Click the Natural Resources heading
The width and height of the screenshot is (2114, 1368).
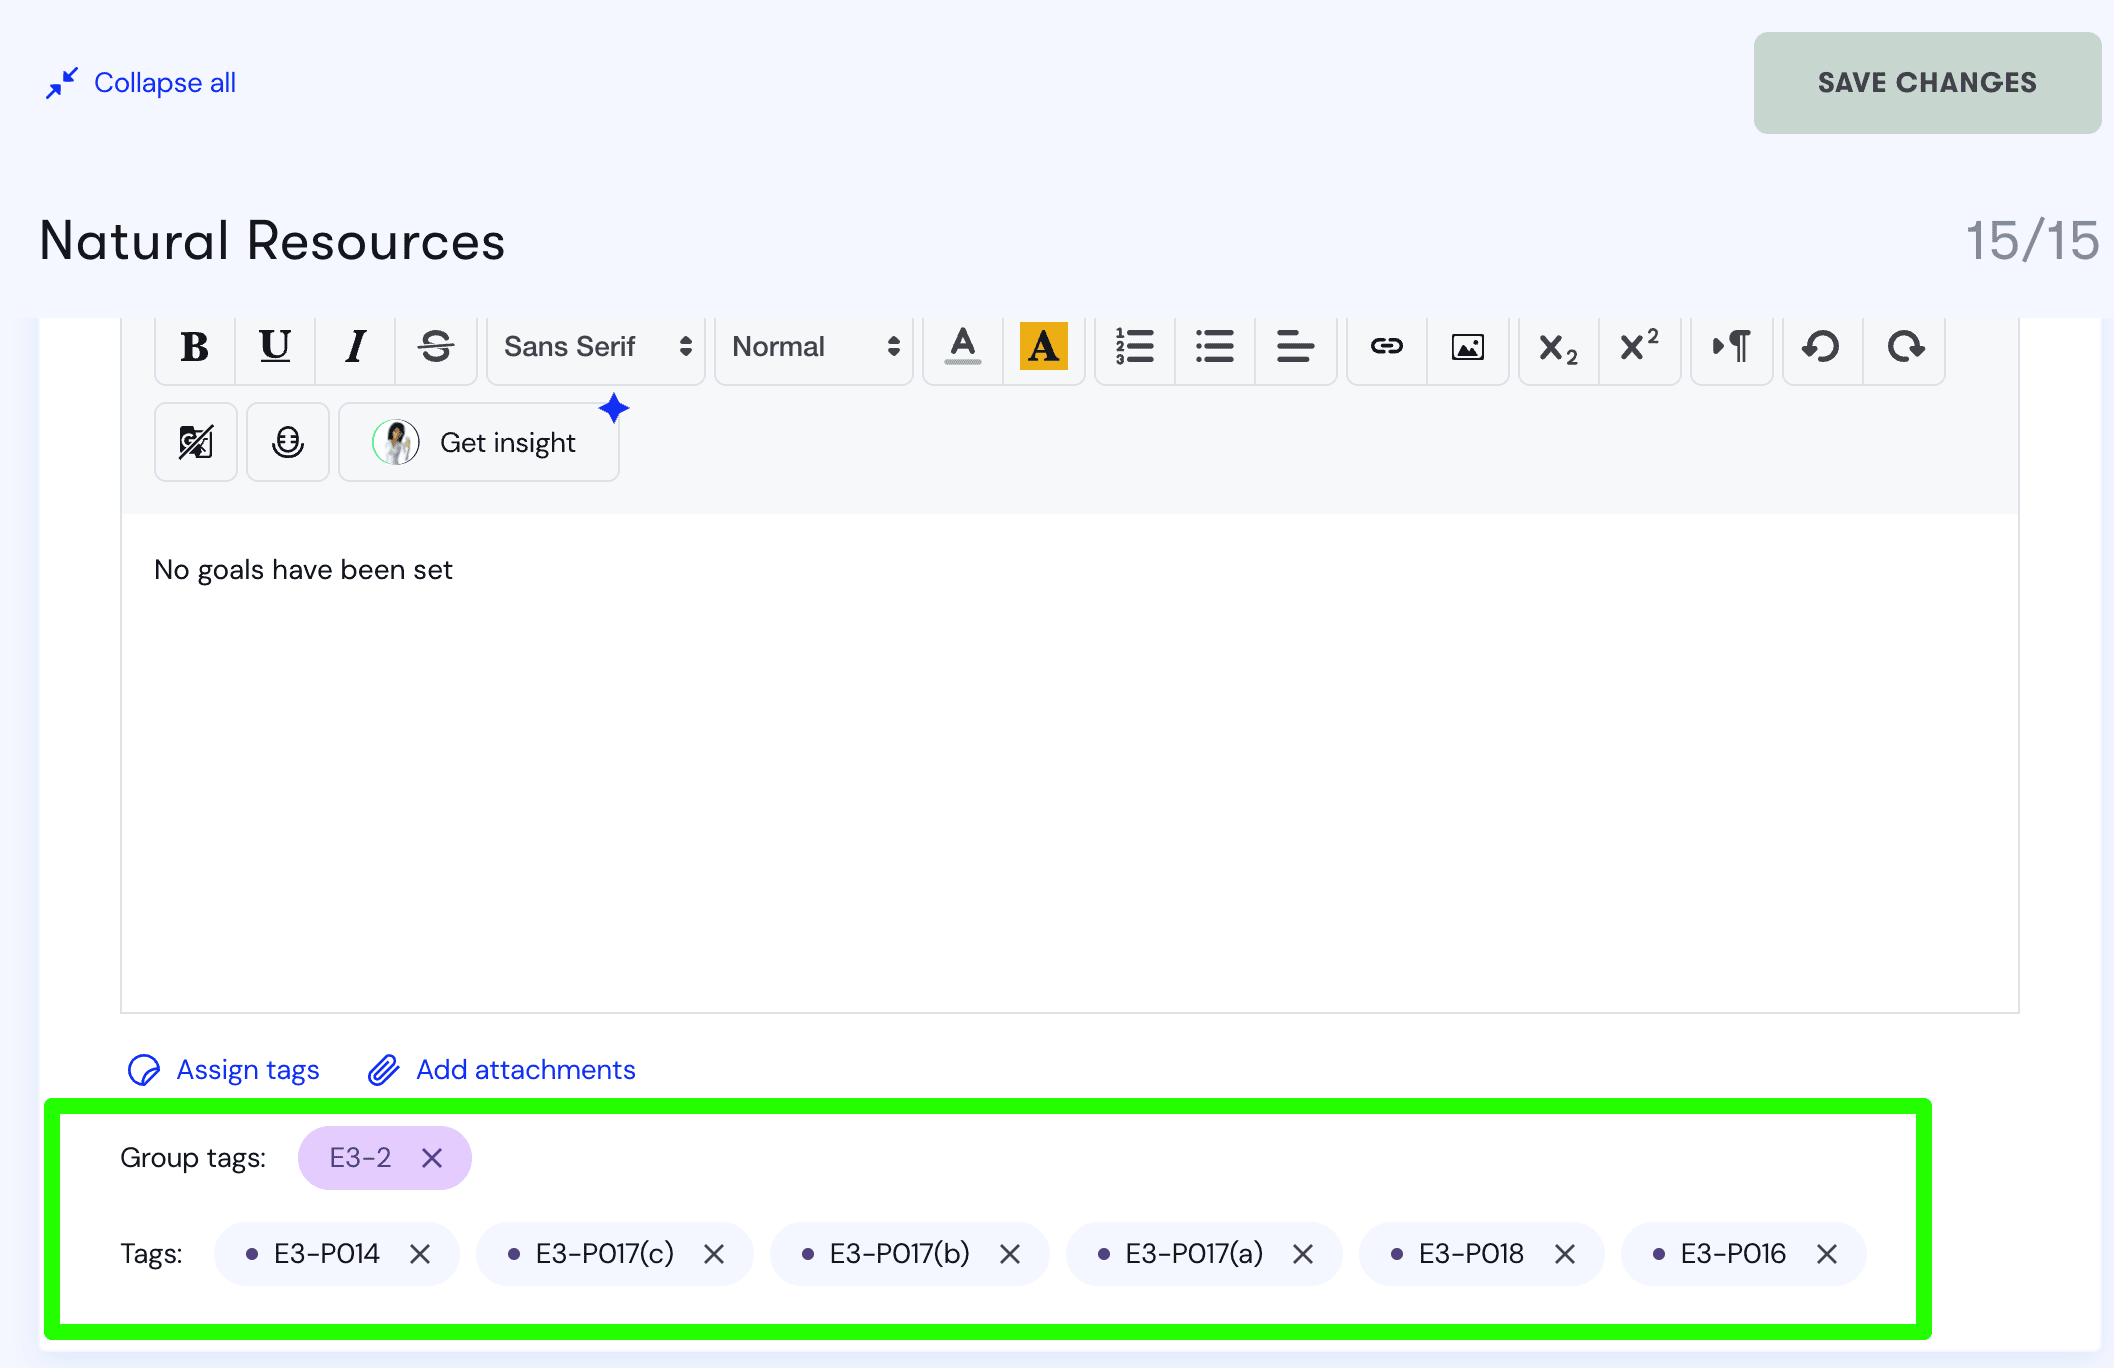click(272, 241)
